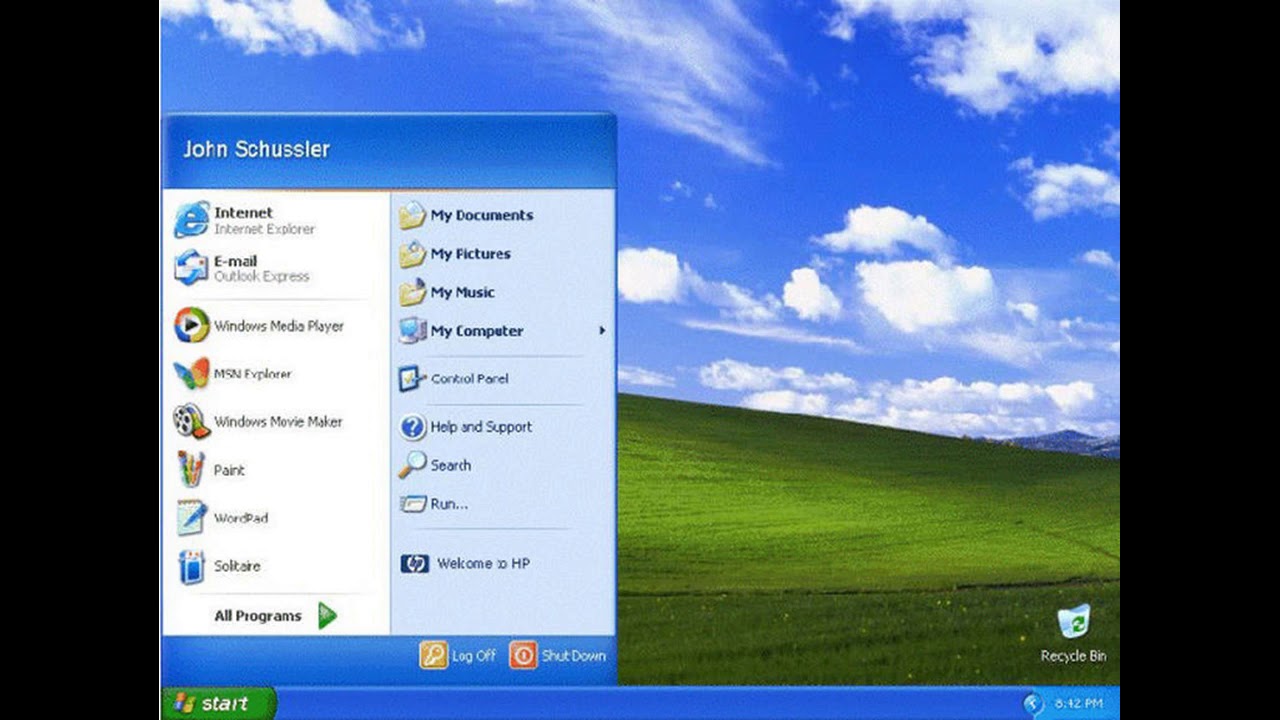Click the Windows Movie Maker film reel icon

click(191, 421)
